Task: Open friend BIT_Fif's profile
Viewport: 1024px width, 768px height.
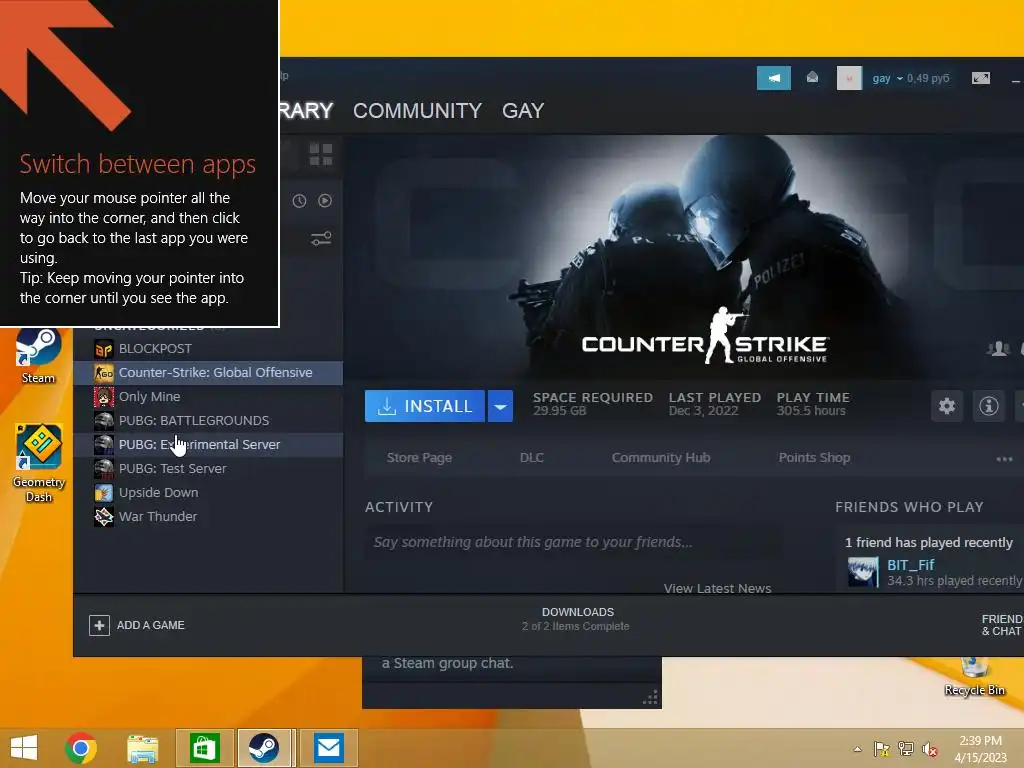Action: click(x=910, y=565)
